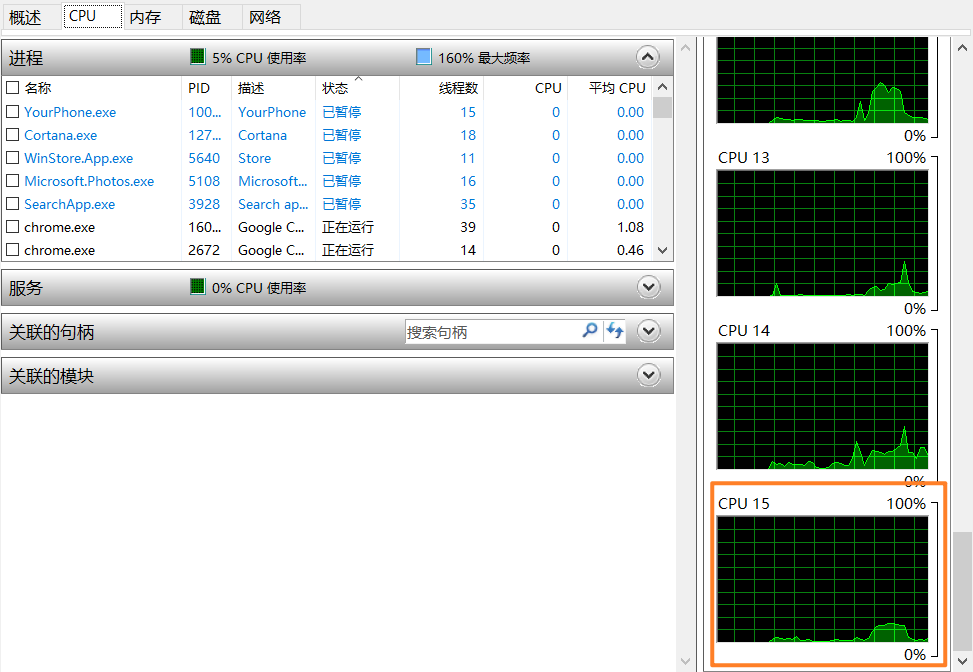Select the CPU tab
Image resolution: width=973 pixels, height=672 pixels.
[x=92, y=16]
